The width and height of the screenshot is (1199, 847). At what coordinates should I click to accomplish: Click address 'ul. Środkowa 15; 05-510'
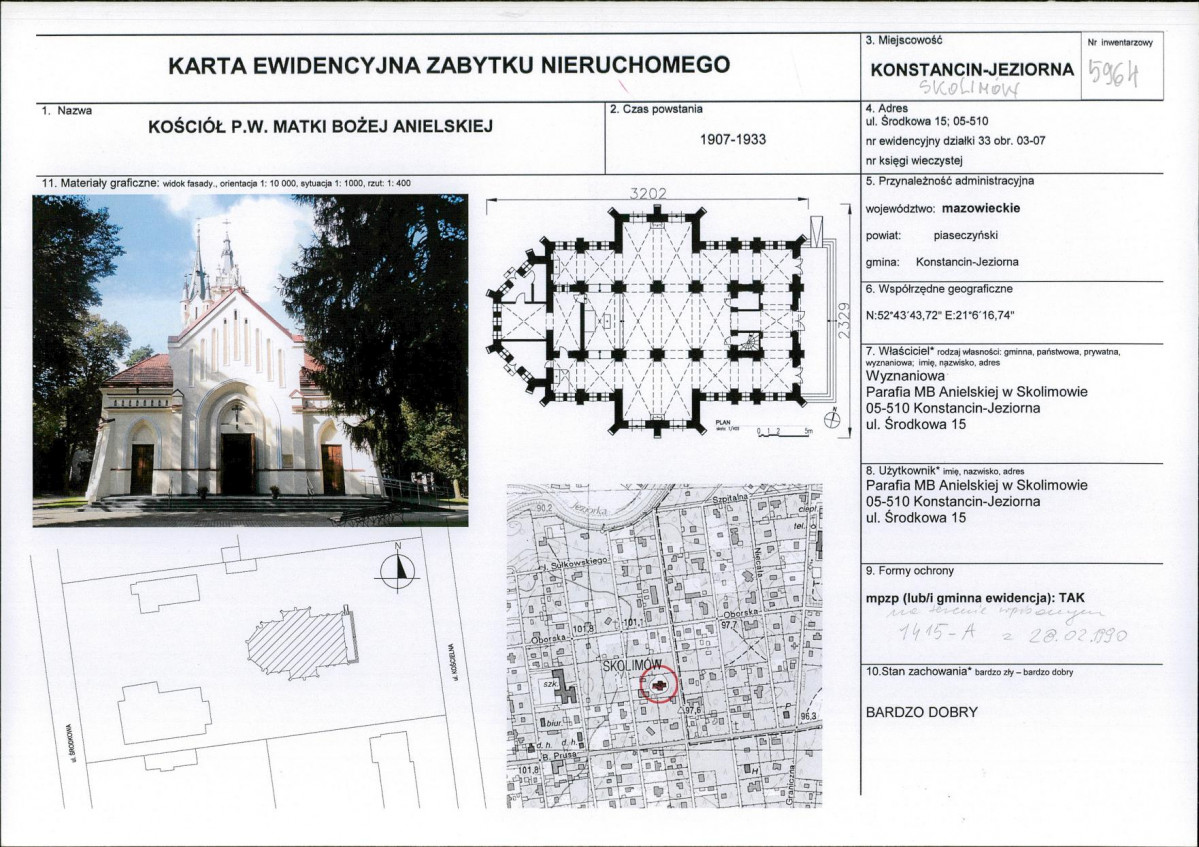(x=927, y=121)
